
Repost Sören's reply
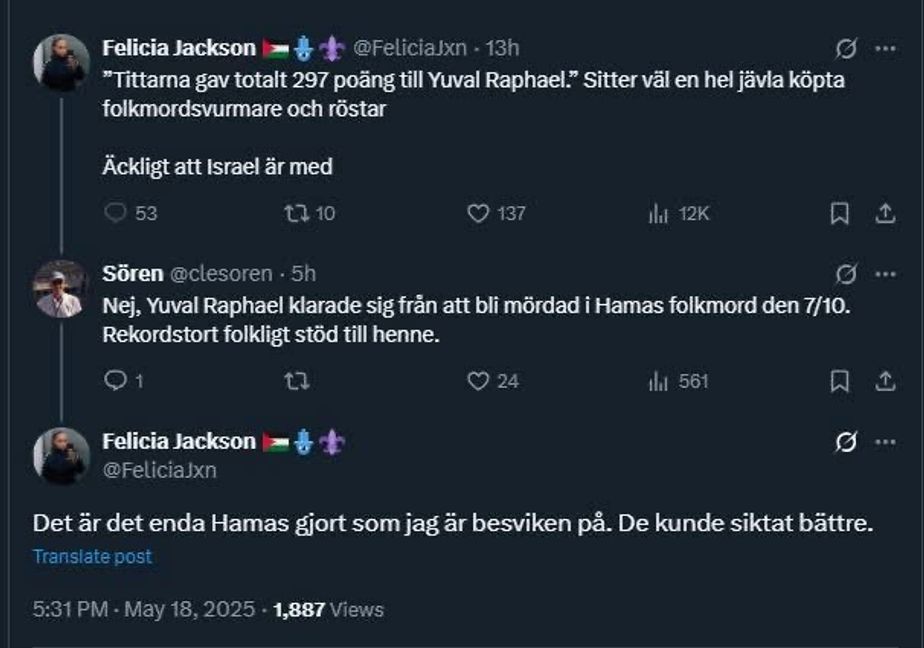point(296,380)
